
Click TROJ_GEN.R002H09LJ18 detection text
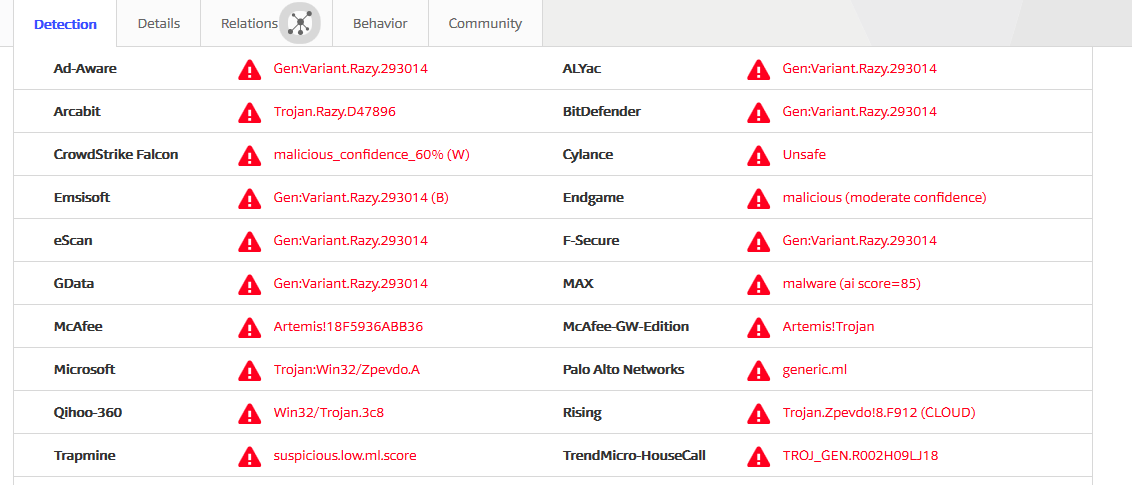tap(861, 455)
